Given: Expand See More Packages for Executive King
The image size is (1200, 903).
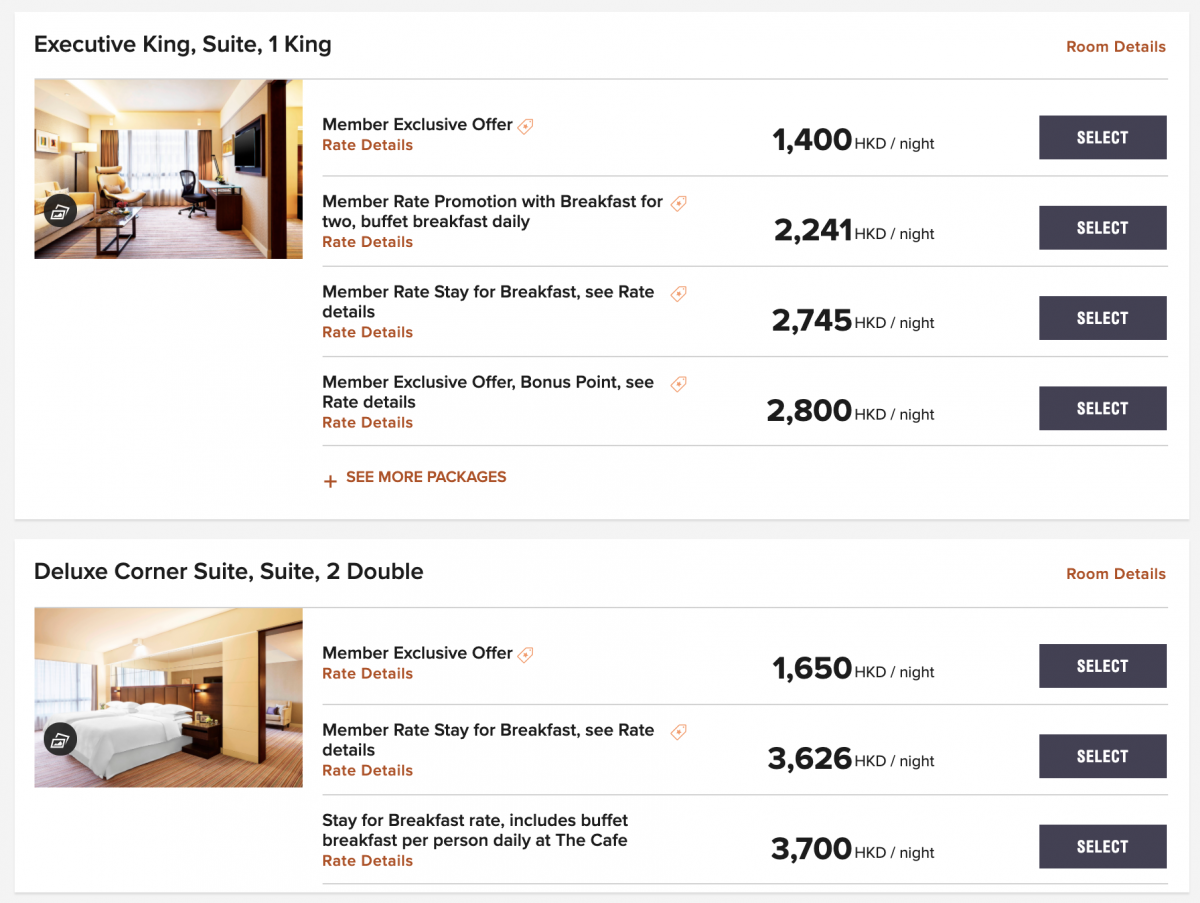Looking at the screenshot, I should (415, 478).
